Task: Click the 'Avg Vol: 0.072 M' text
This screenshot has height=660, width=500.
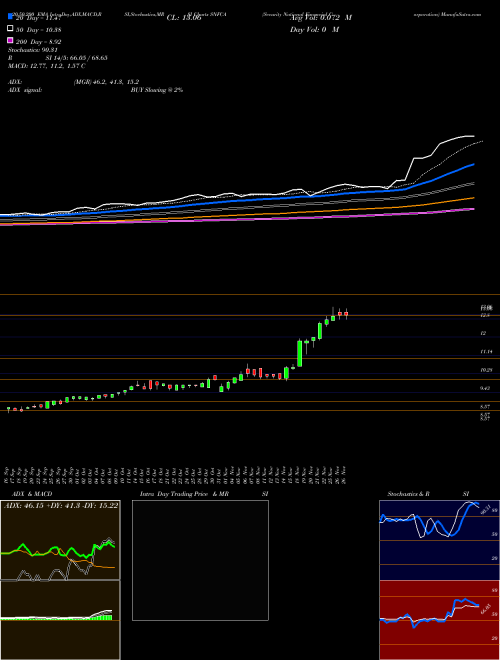Action: [x=321, y=18]
